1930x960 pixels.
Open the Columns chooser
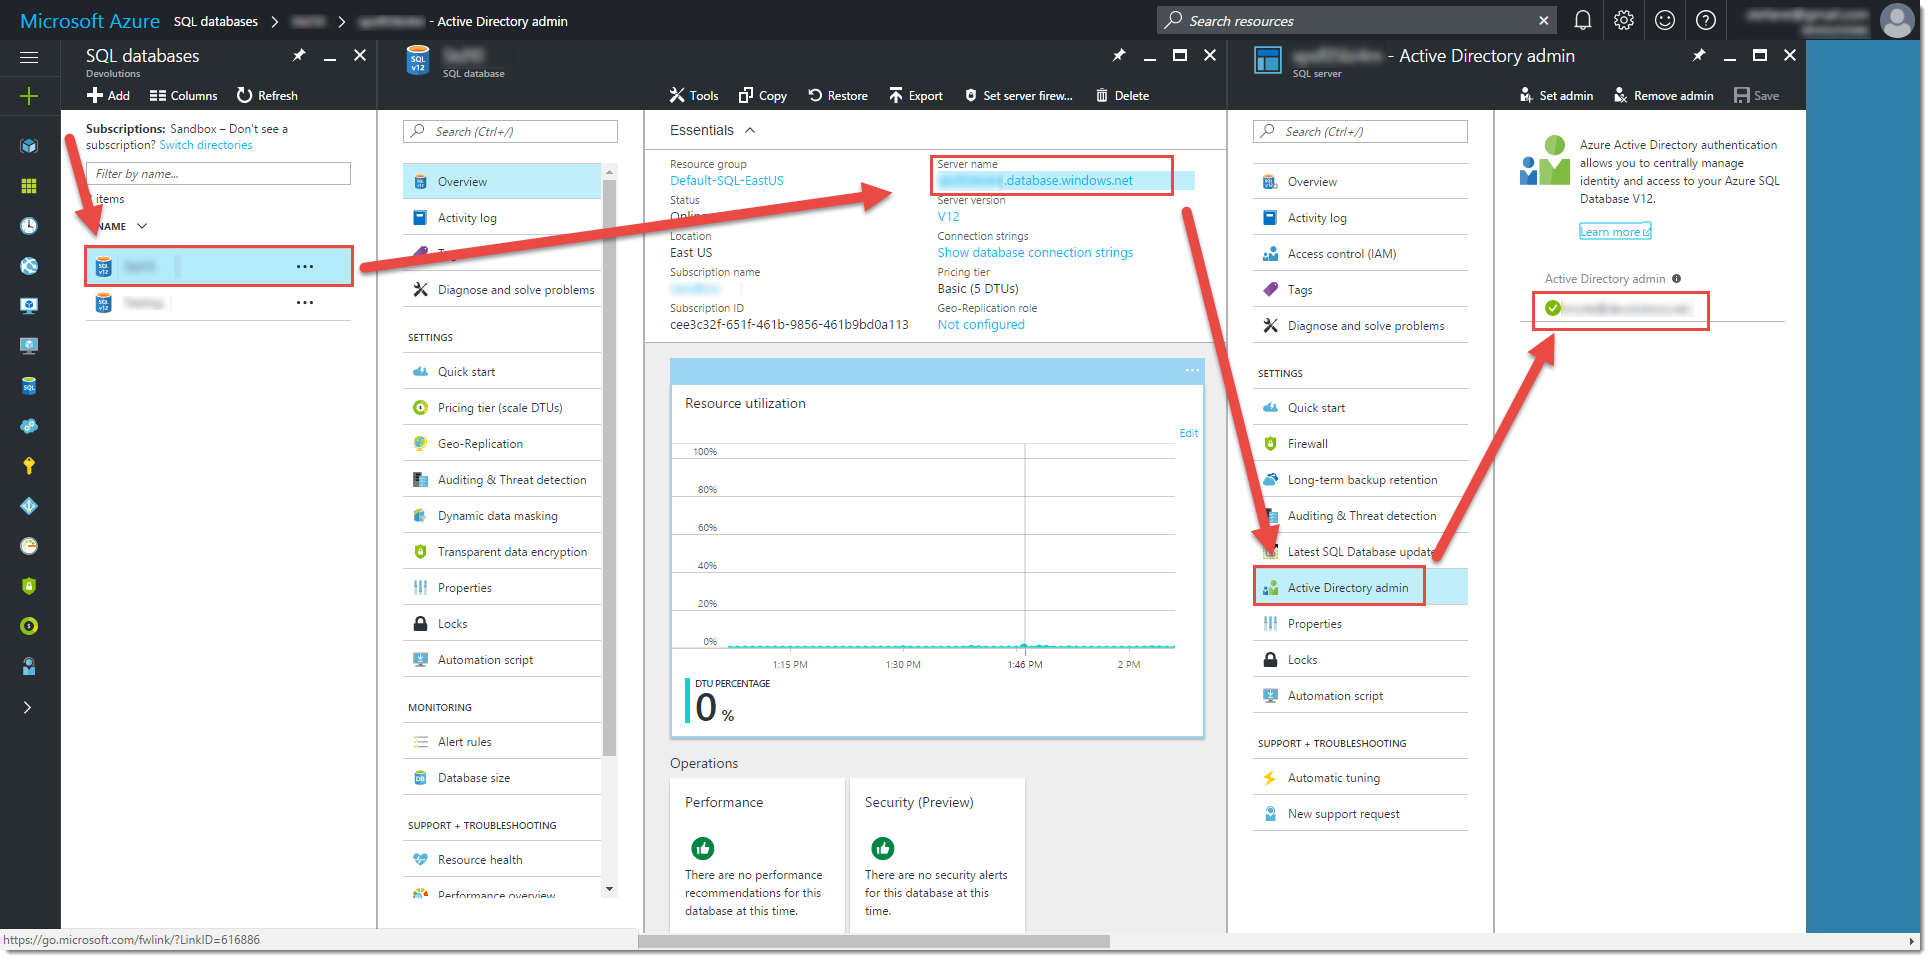pos(183,96)
